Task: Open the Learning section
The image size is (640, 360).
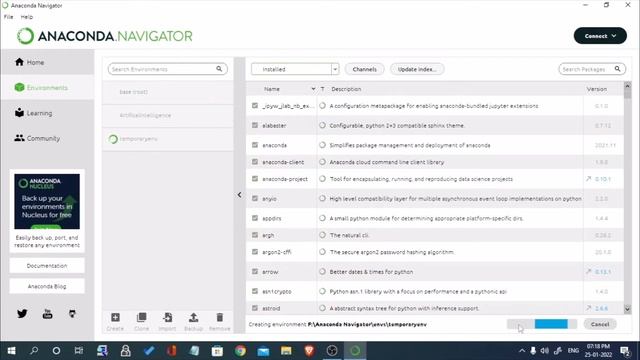Action: click(x=47, y=113)
